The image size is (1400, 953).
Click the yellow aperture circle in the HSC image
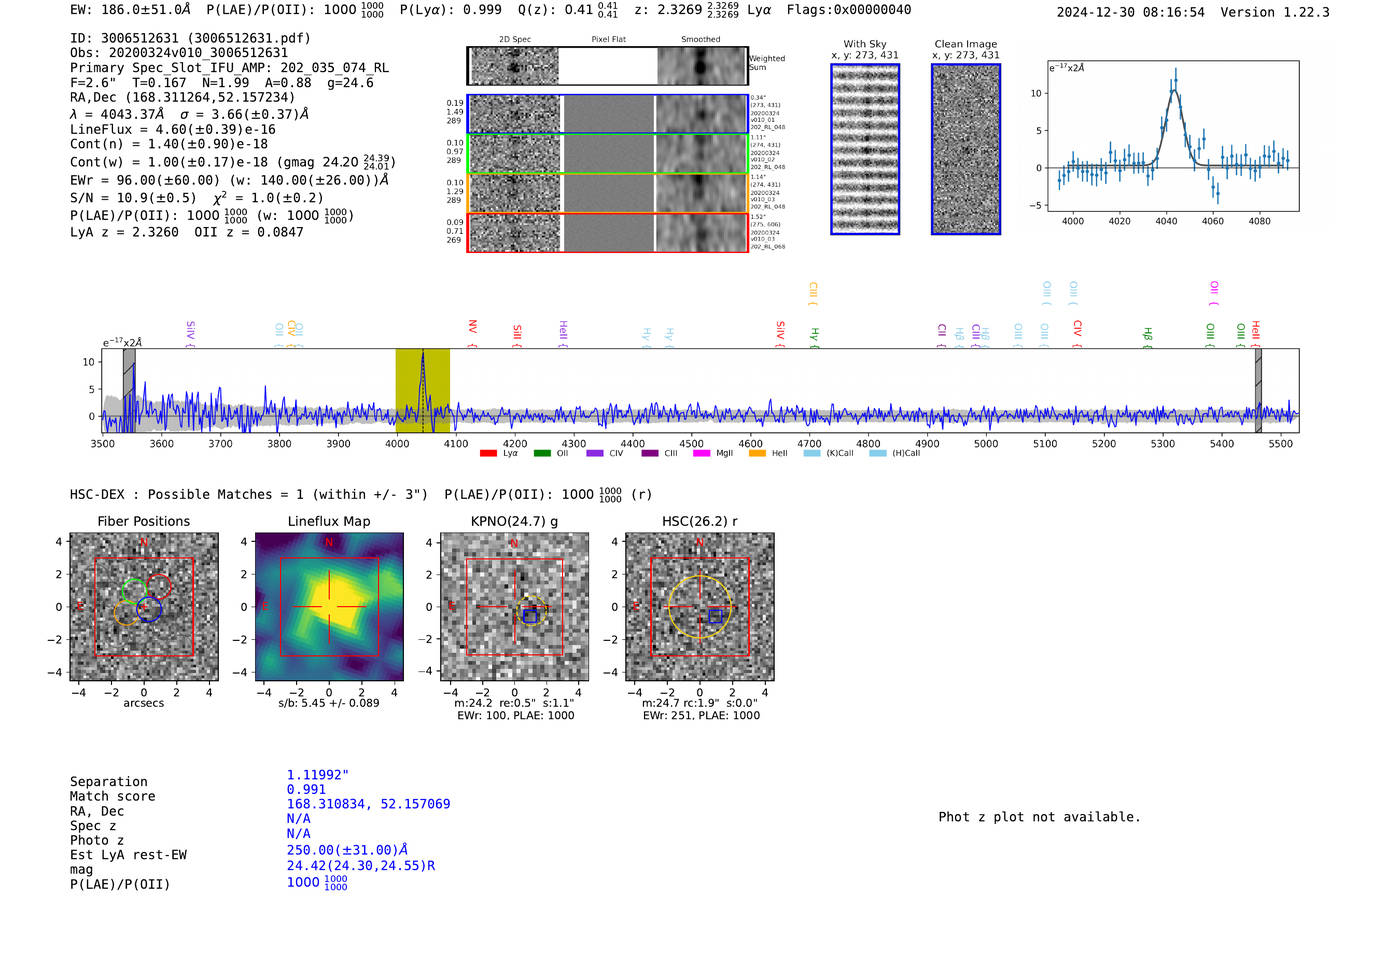click(700, 606)
